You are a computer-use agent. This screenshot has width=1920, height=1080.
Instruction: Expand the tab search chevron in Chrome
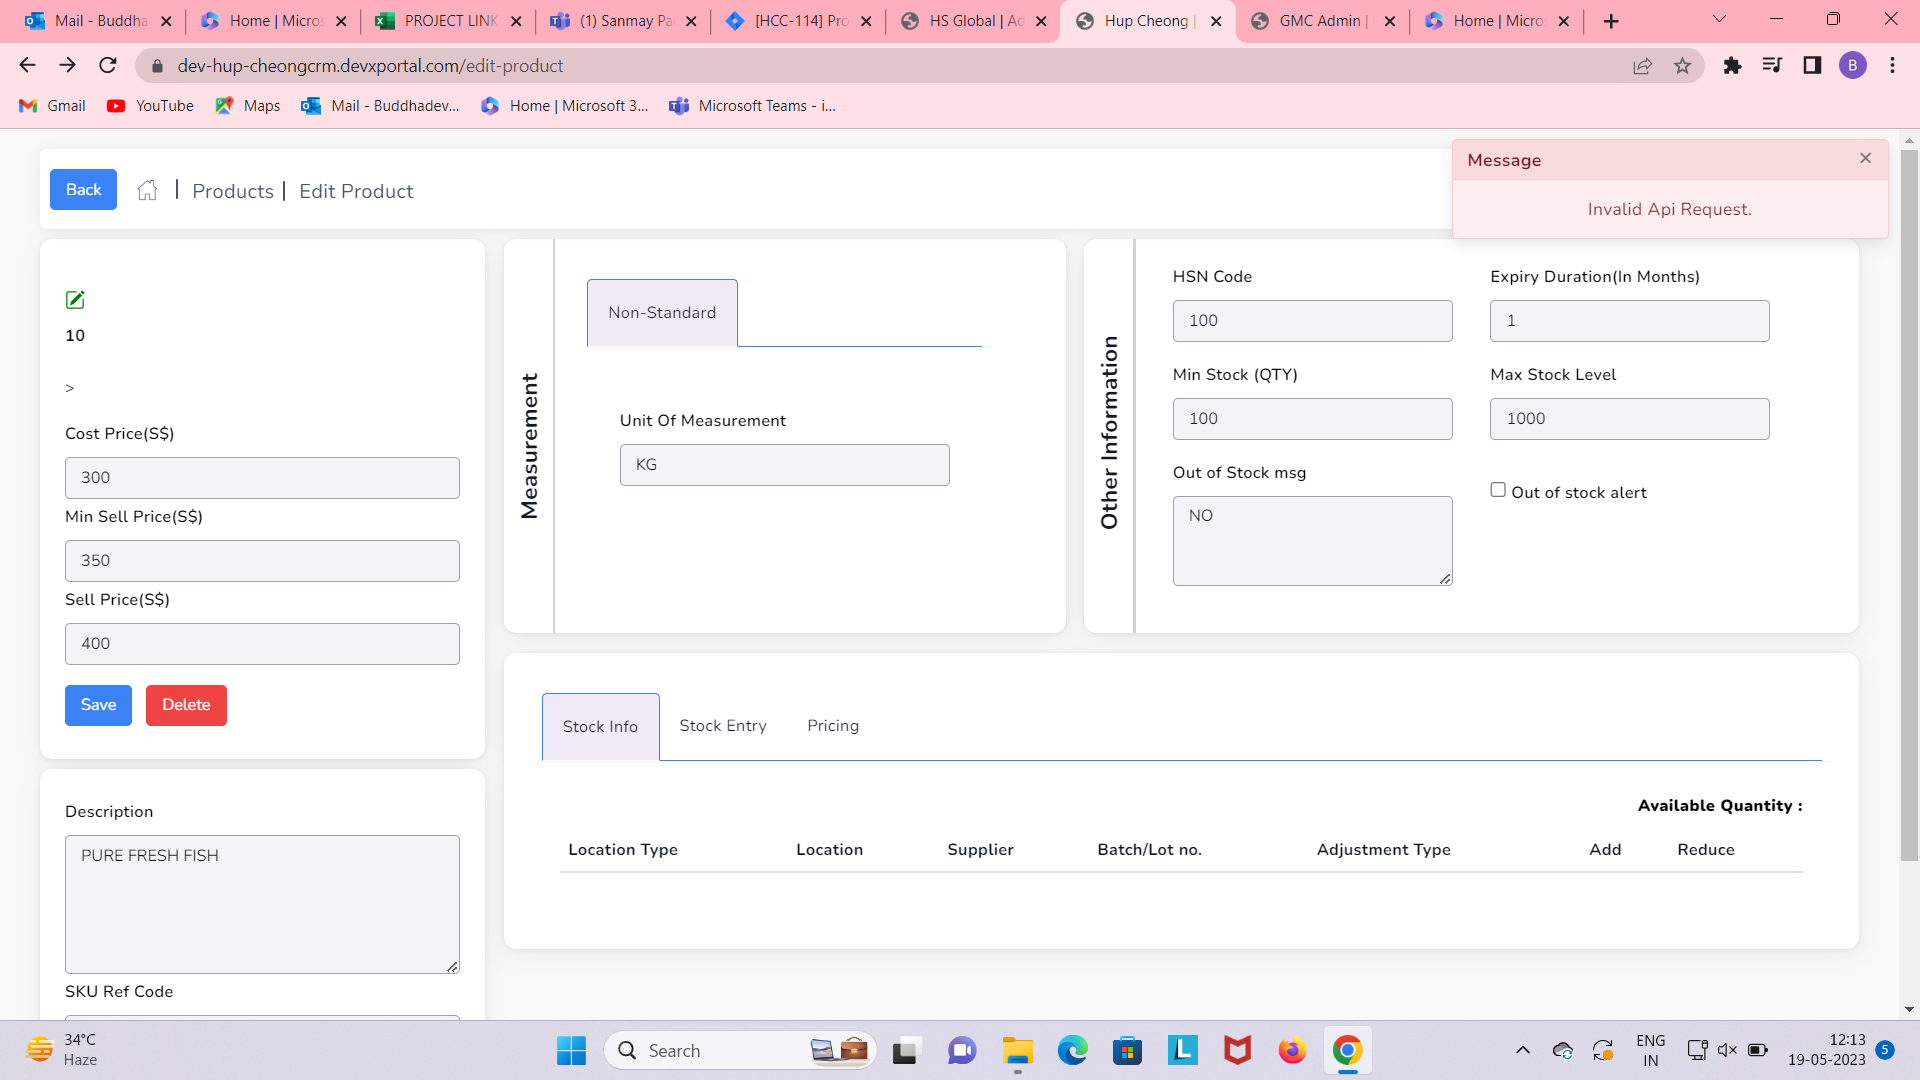[1719, 20]
